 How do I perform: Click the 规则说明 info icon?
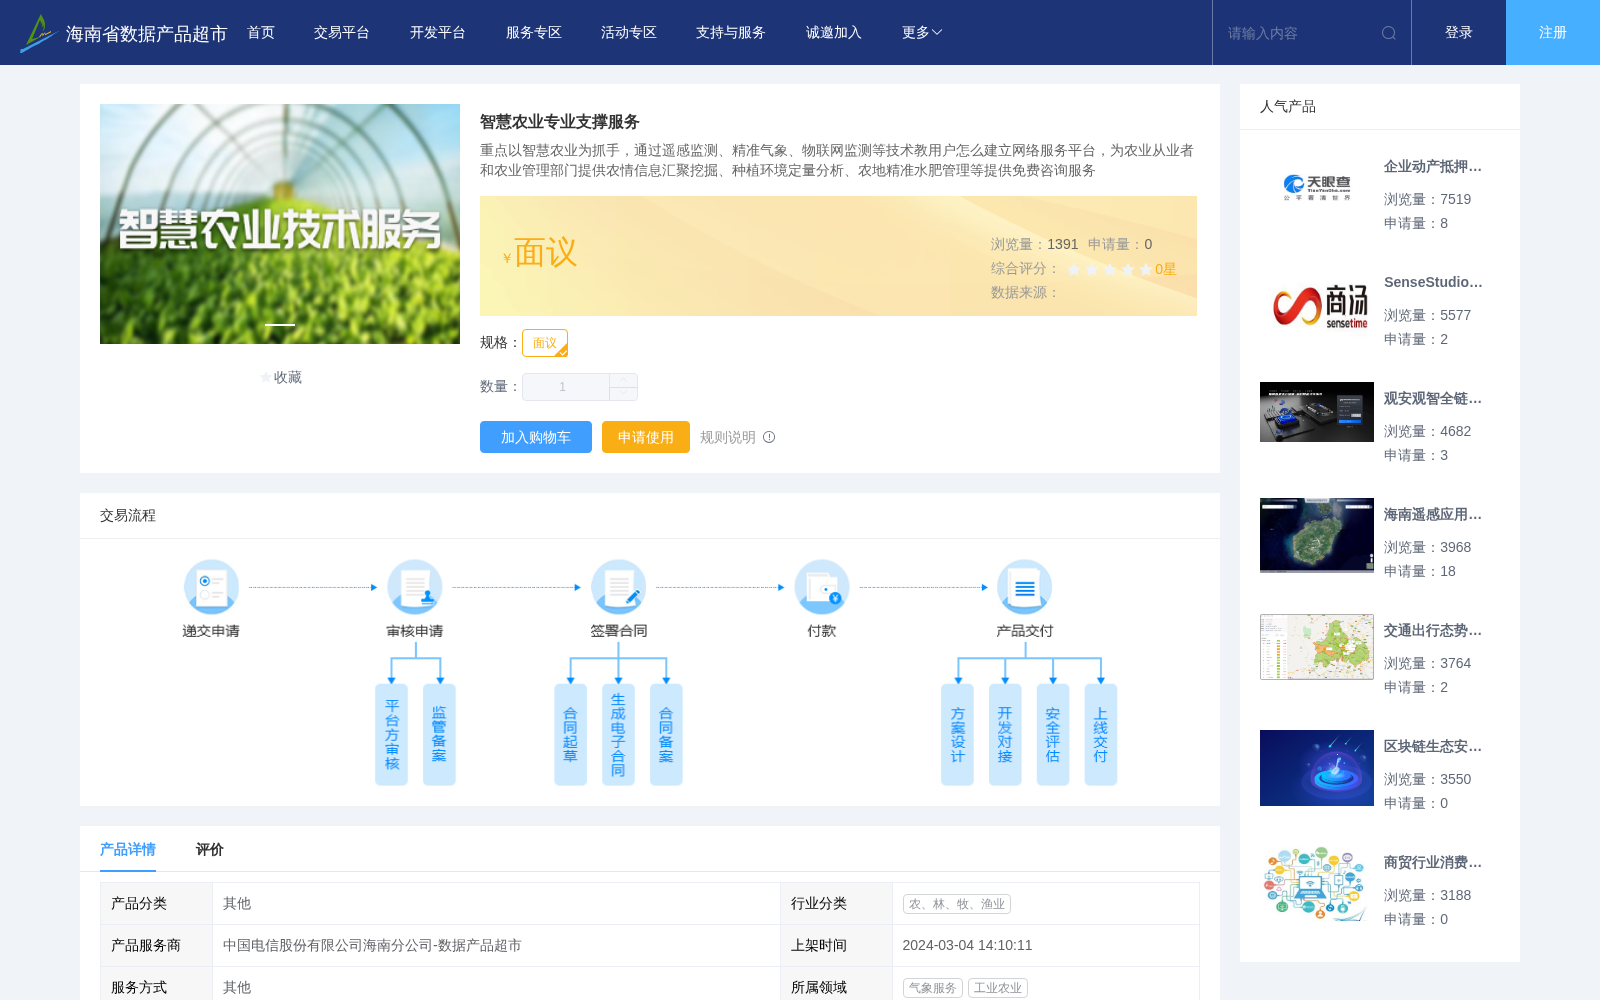tap(769, 437)
